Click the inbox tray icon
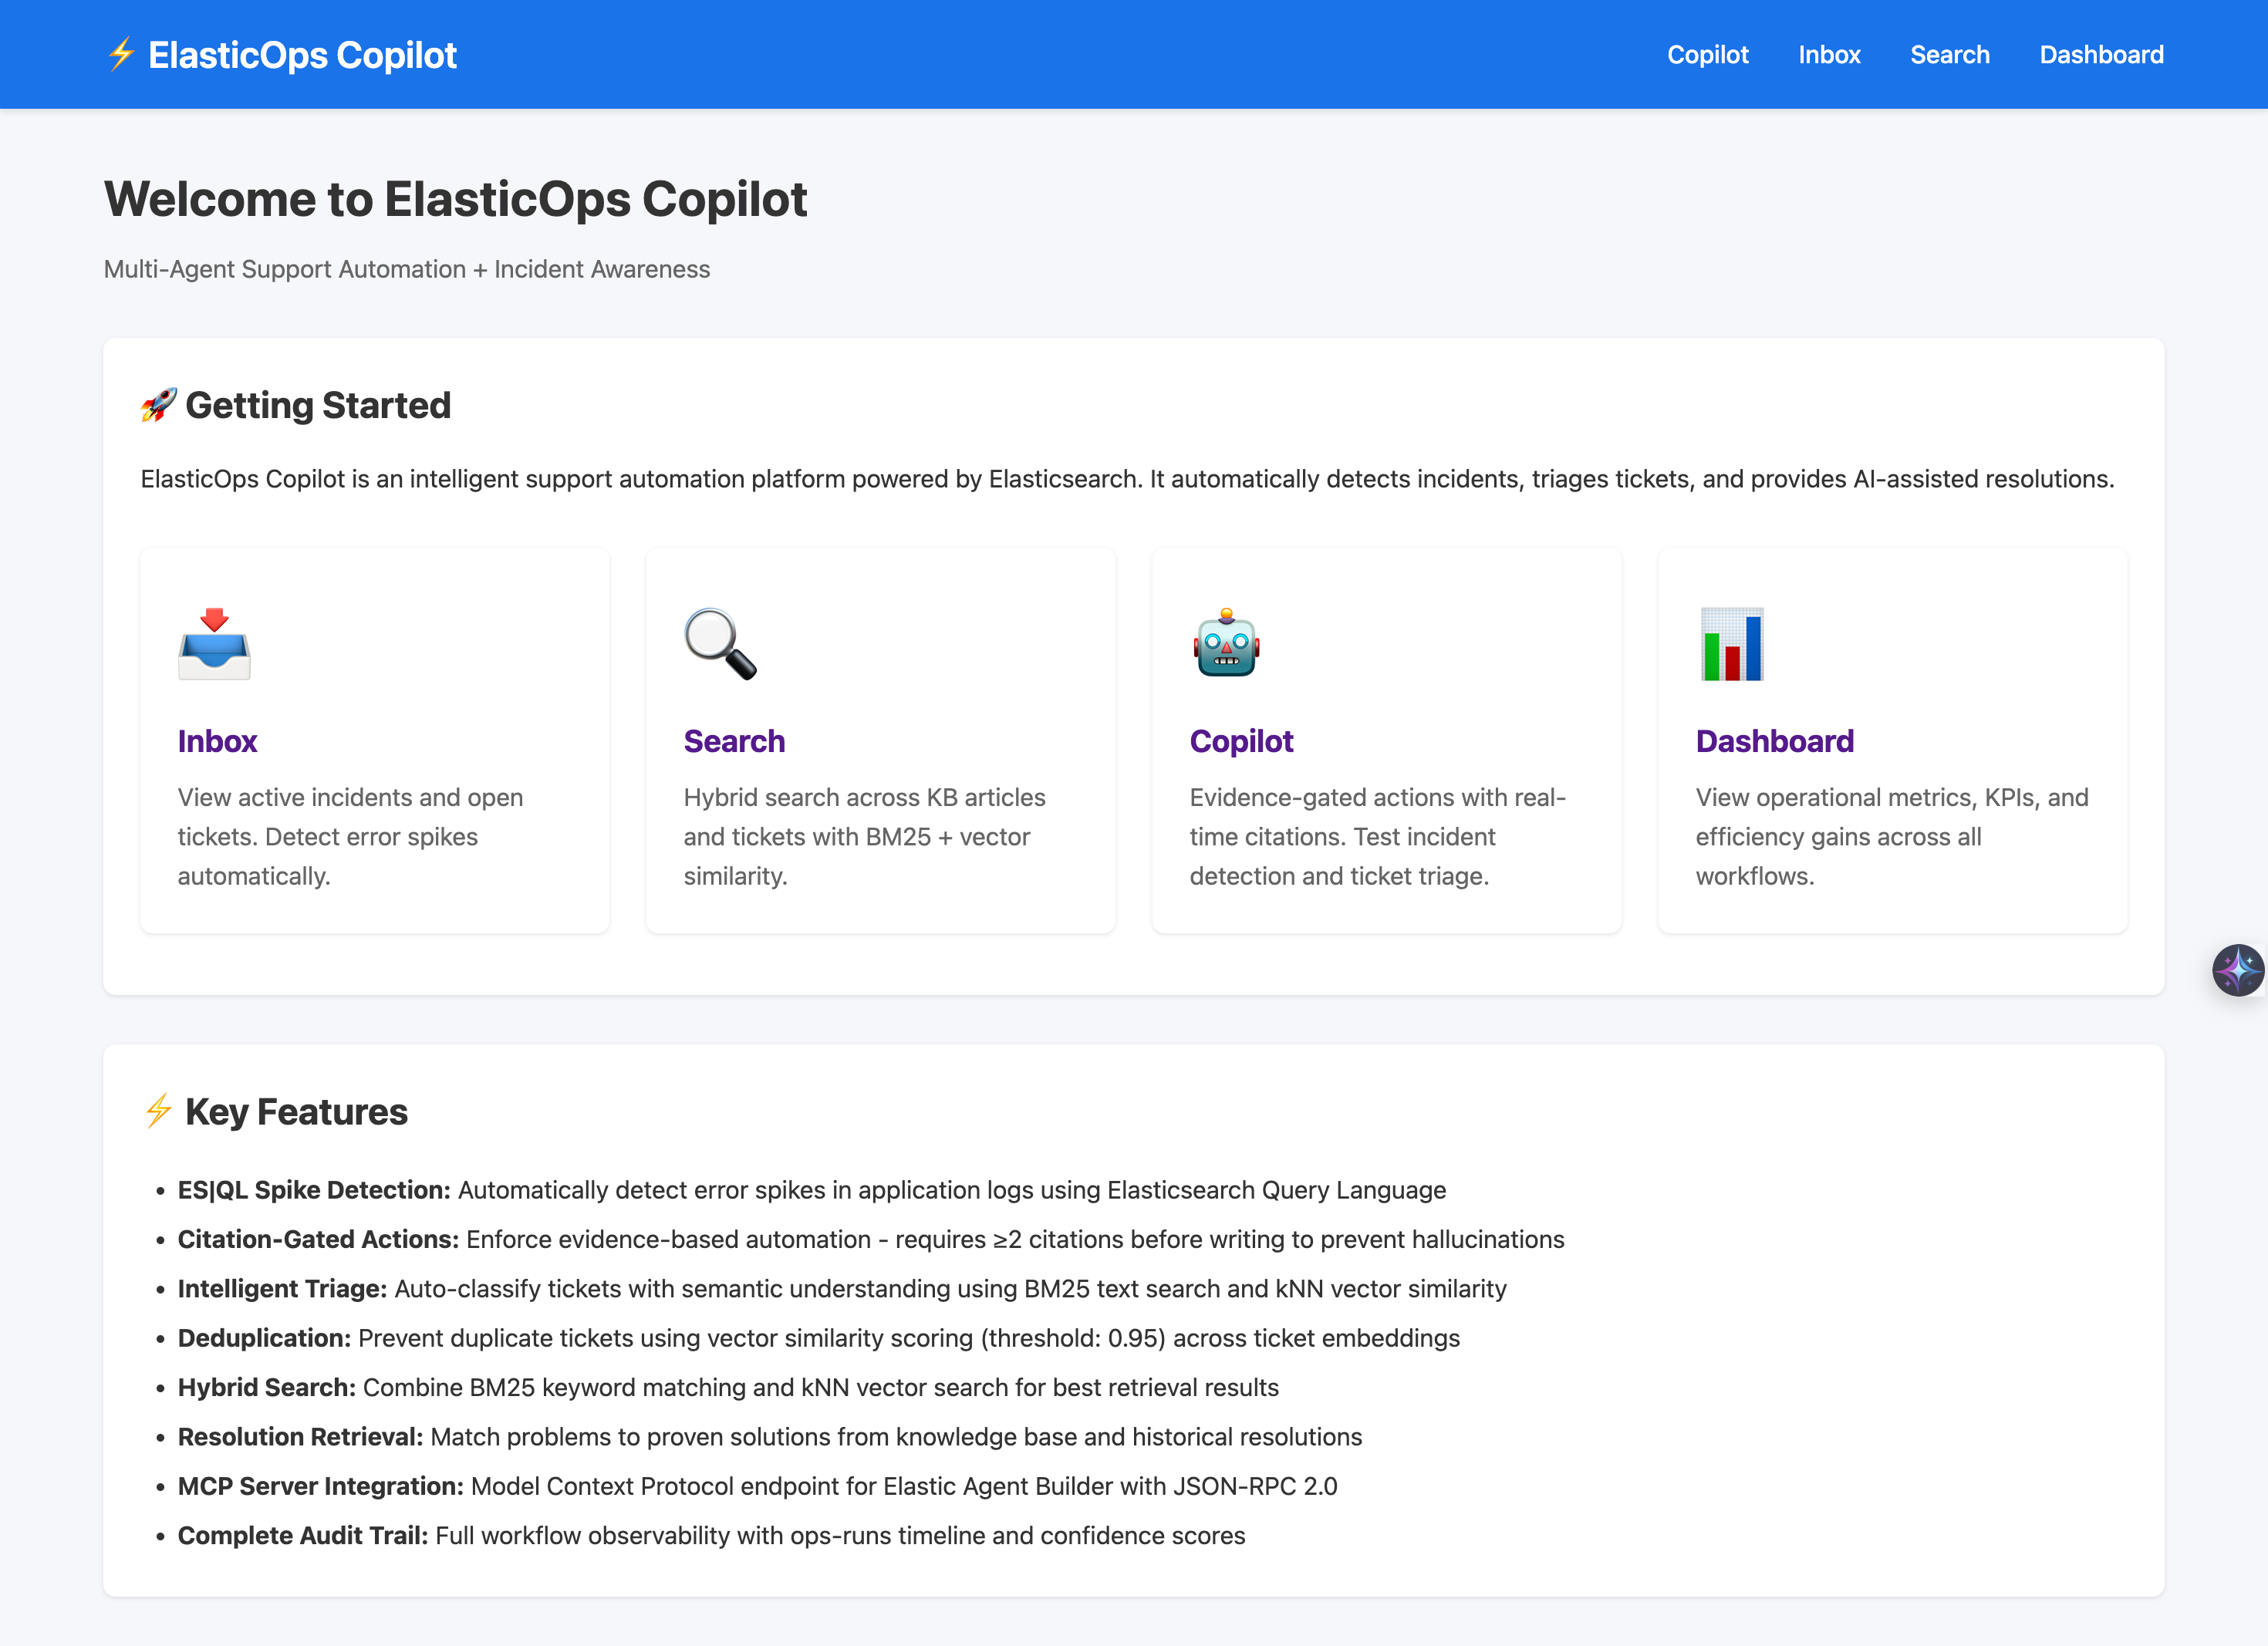 (x=214, y=644)
